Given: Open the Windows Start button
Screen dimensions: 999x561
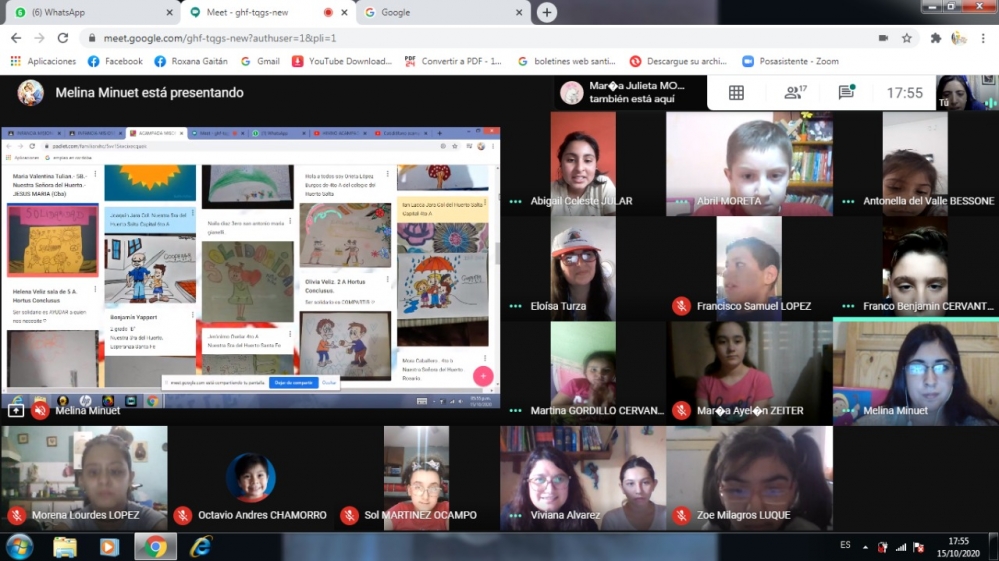Looking at the screenshot, I should (x=20, y=547).
